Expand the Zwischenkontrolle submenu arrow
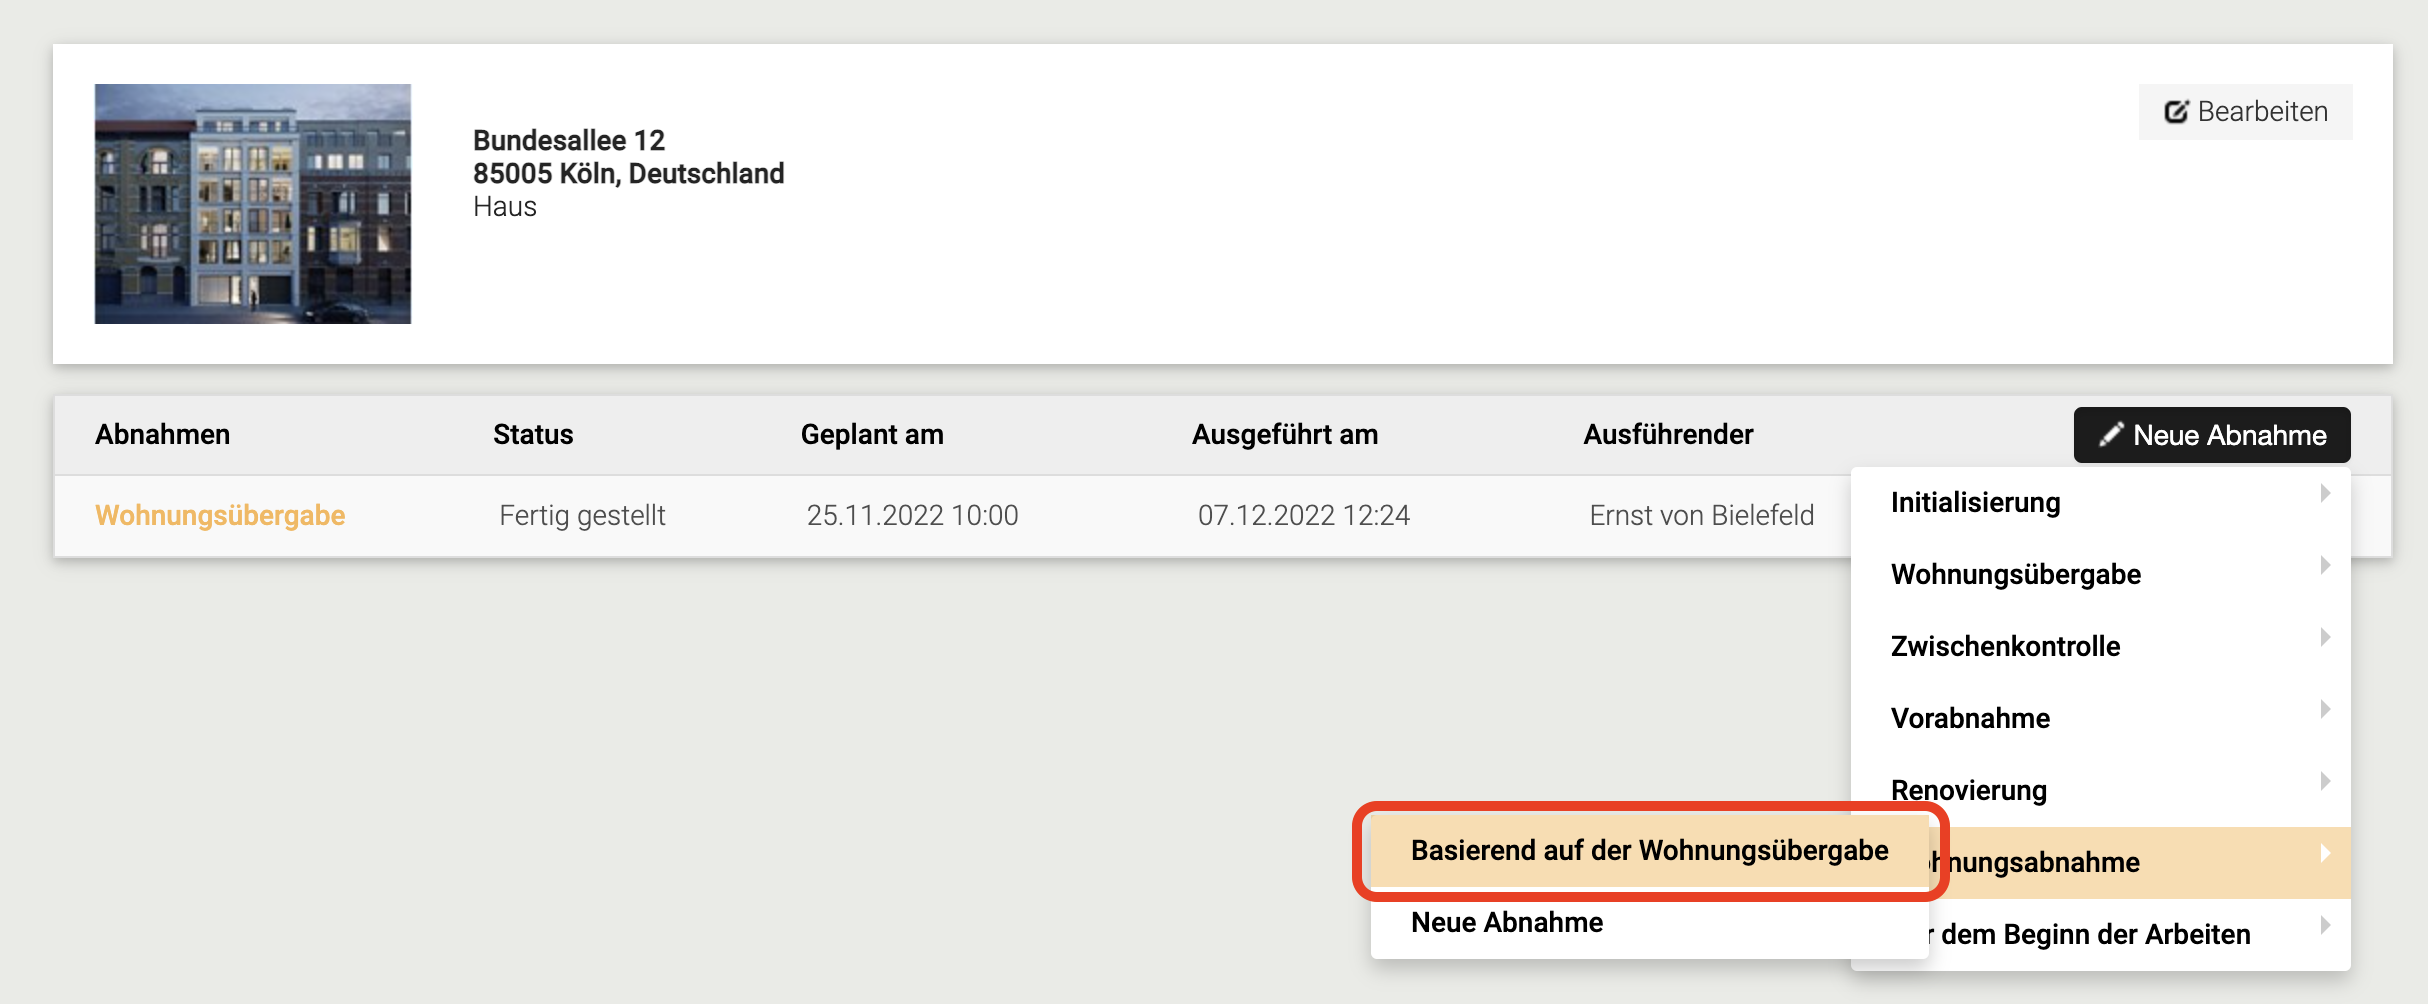Viewport: 2428px width, 1004px height. point(2325,637)
